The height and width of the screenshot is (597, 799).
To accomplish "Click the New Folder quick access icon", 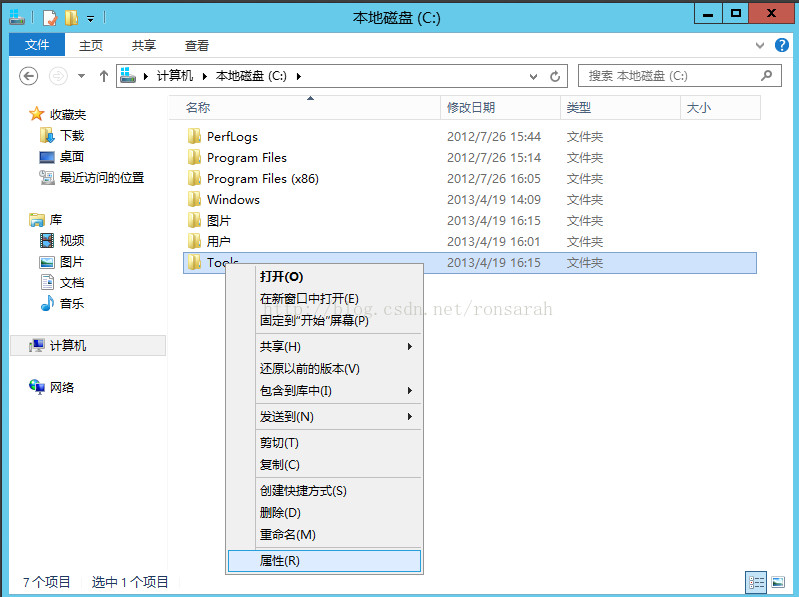I will point(71,18).
